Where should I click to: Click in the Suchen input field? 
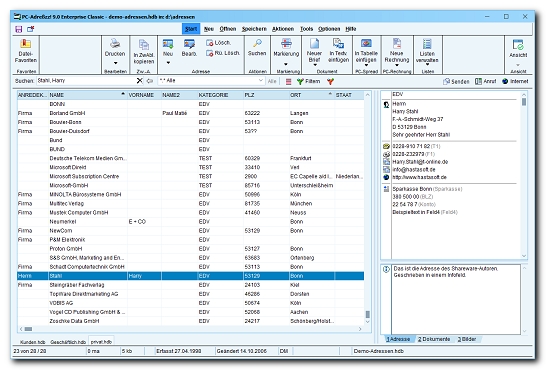tap(86, 81)
